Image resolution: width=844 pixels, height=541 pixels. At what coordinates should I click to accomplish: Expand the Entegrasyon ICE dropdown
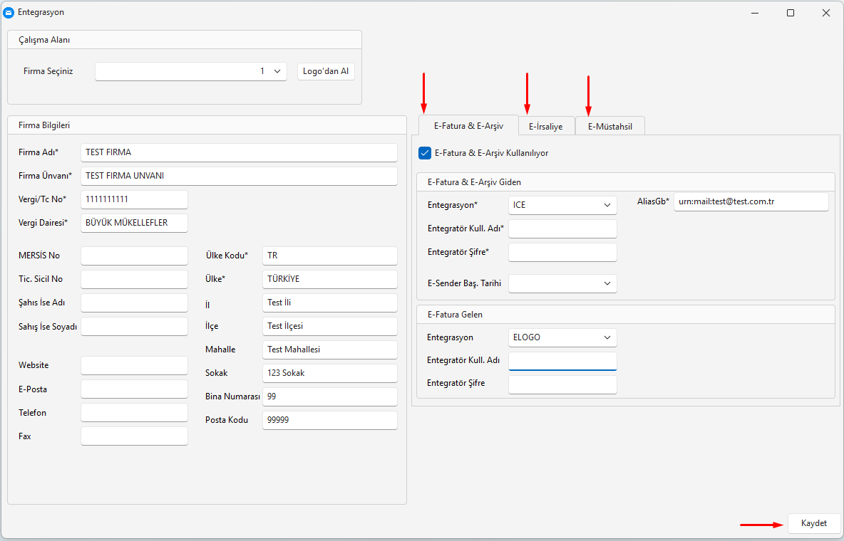562,205
